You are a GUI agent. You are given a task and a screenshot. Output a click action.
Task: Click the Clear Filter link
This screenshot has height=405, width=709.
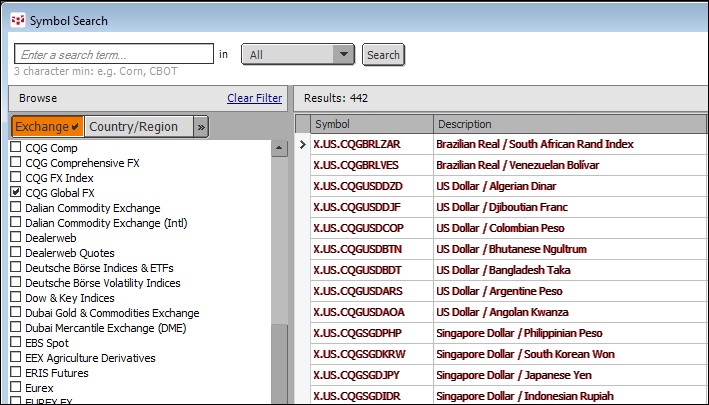click(254, 98)
